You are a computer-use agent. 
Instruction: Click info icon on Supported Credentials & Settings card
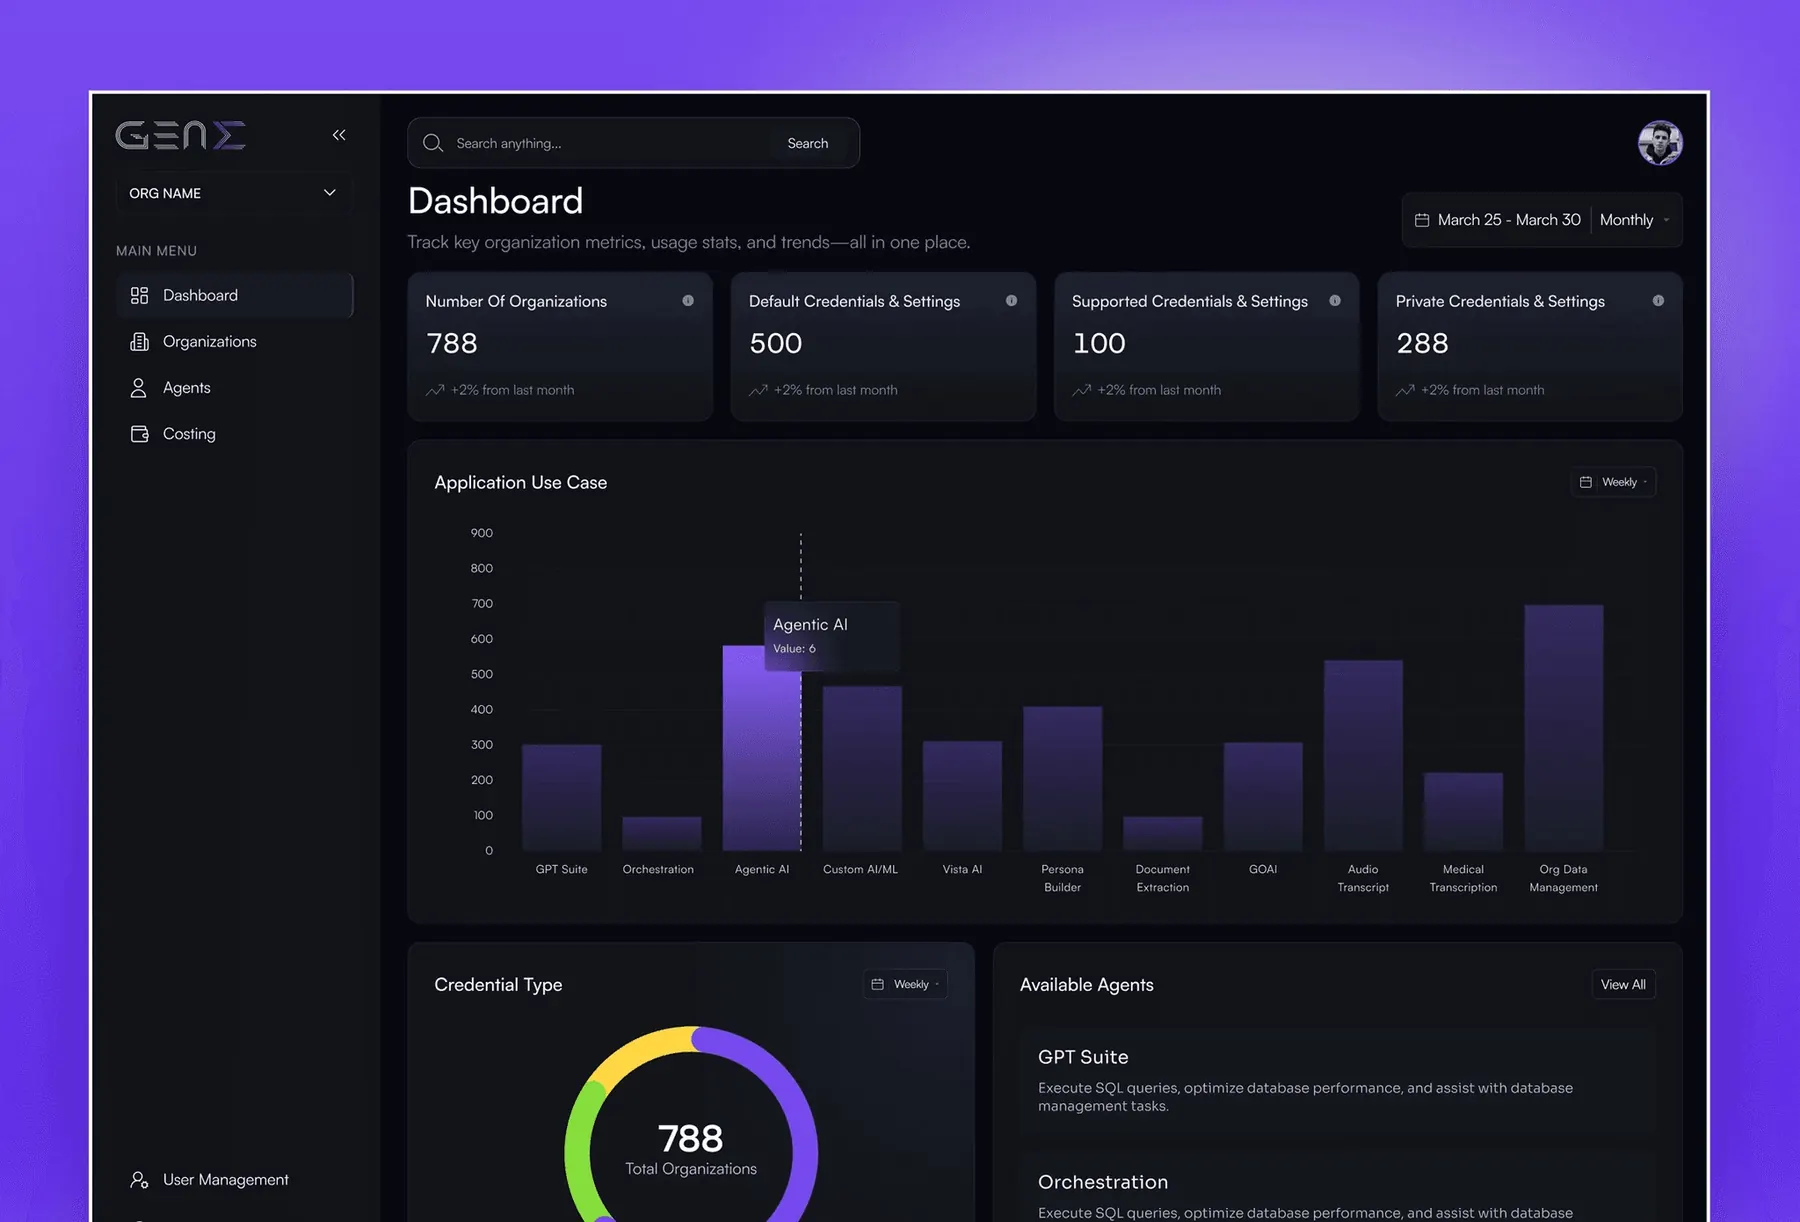1335,300
